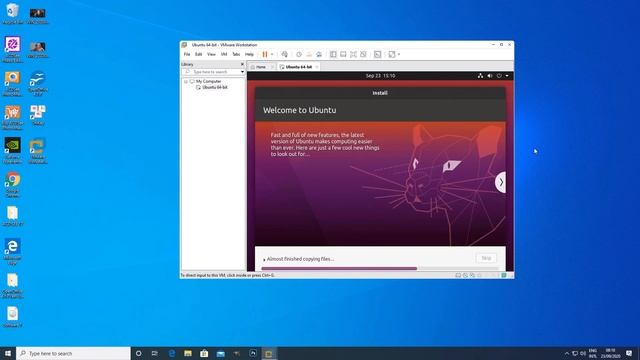Close the Library panel
Image resolution: width=640 pixels, height=360 pixels.
[x=242, y=64]
